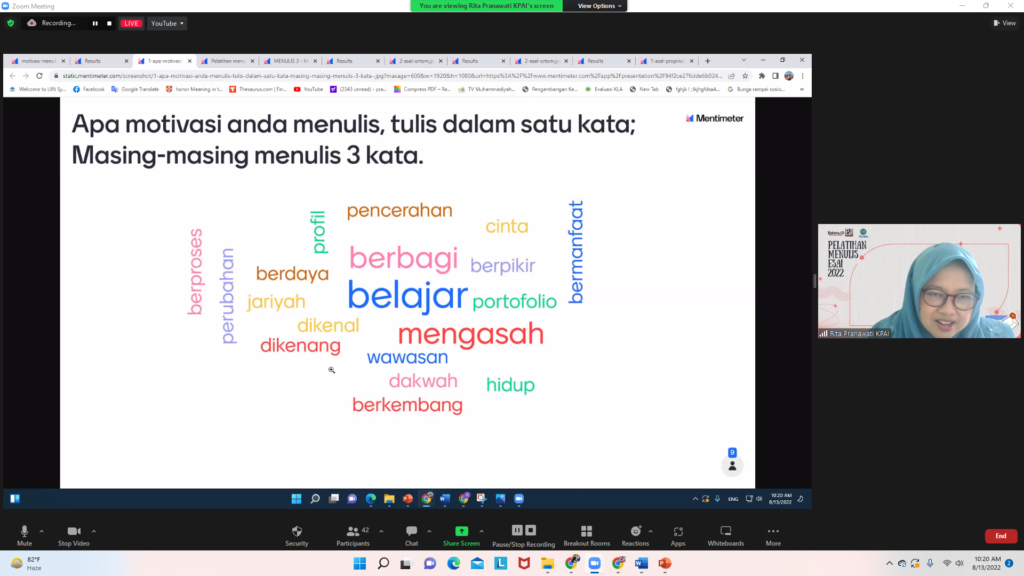Open Breakout Rooms
Viewport: 1024px width, 576px height.
[586, 536]
